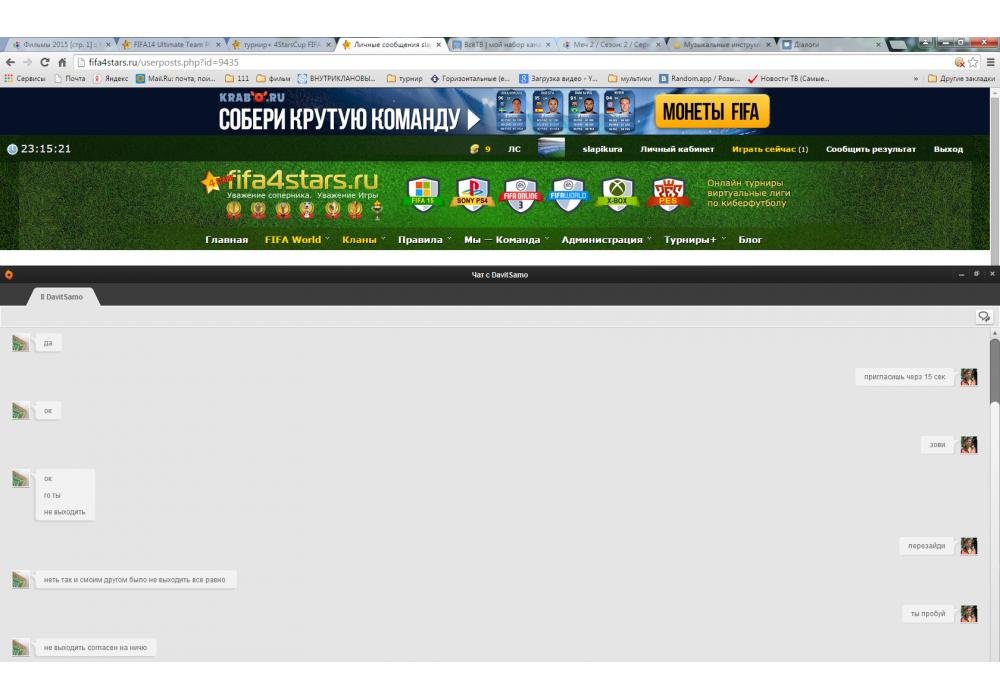Click the fifa4stars.ru site logo
This screenshot has width=1000, height=700.
point(291,185)
